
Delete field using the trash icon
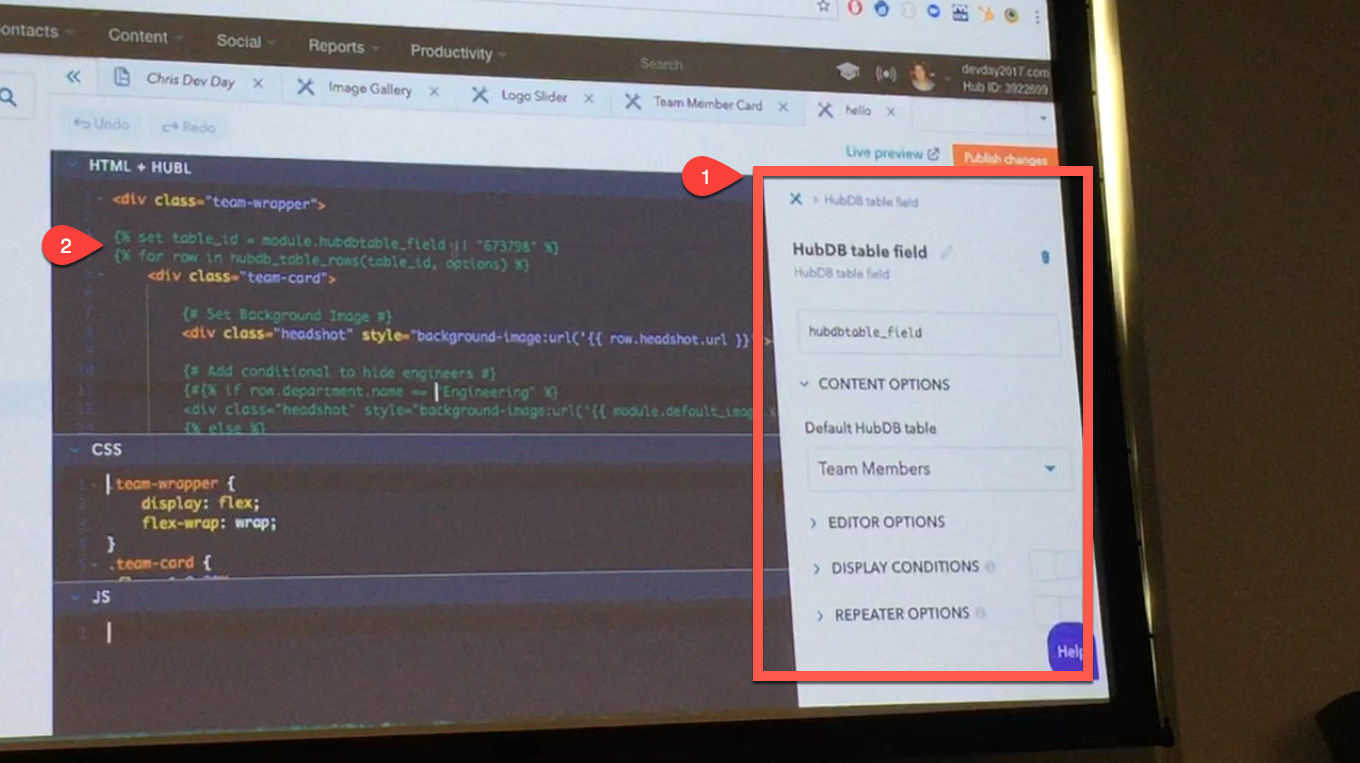click(x=1046, y=257)
